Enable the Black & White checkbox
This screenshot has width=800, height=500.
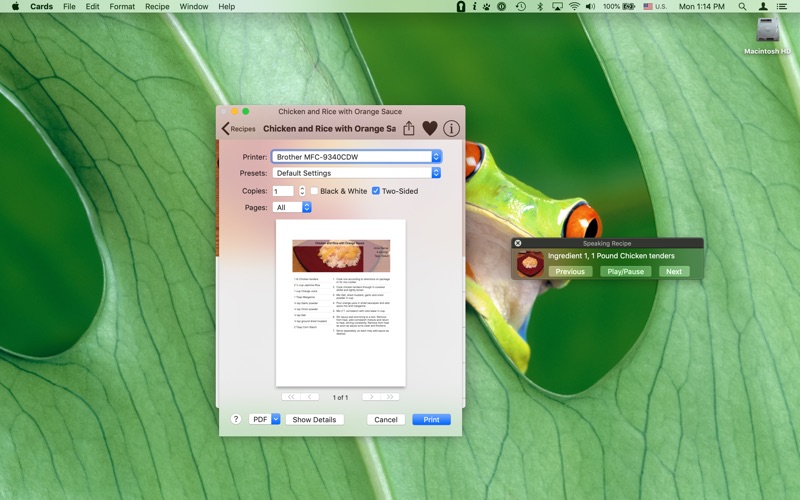314,191
